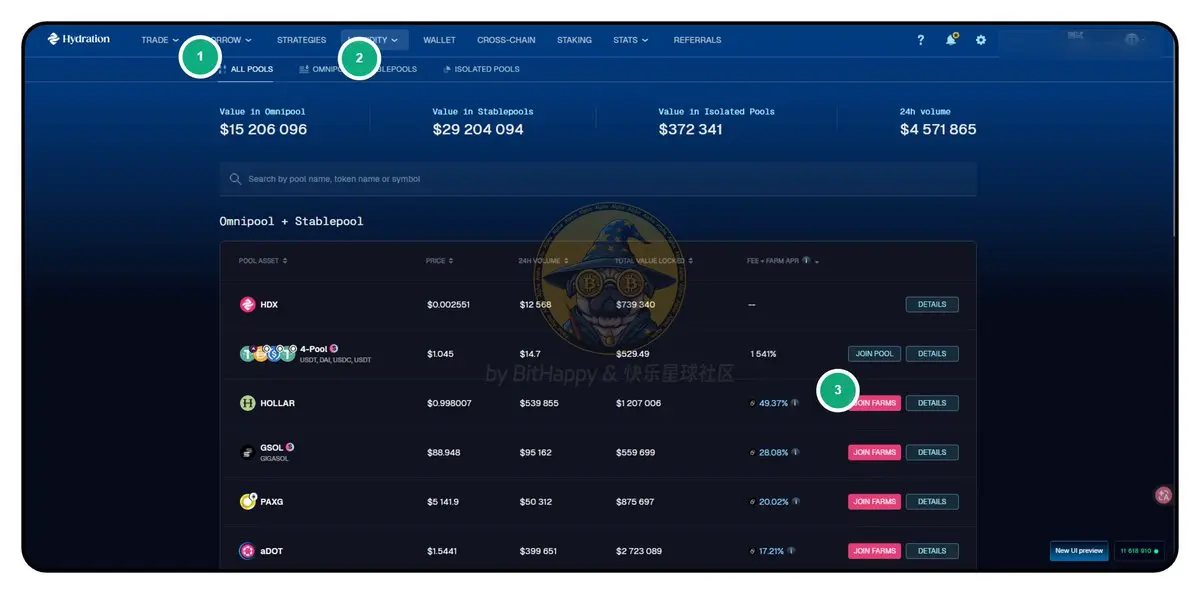1200x594 pixels.
Task: Sort table by Pool Asset column
Action: (x=263, y=261)
